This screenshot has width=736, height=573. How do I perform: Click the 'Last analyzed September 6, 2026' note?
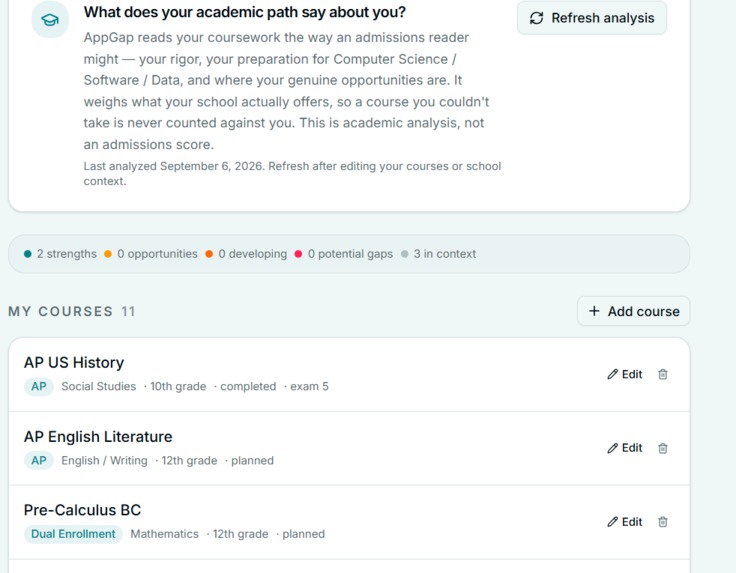[292, 174]
